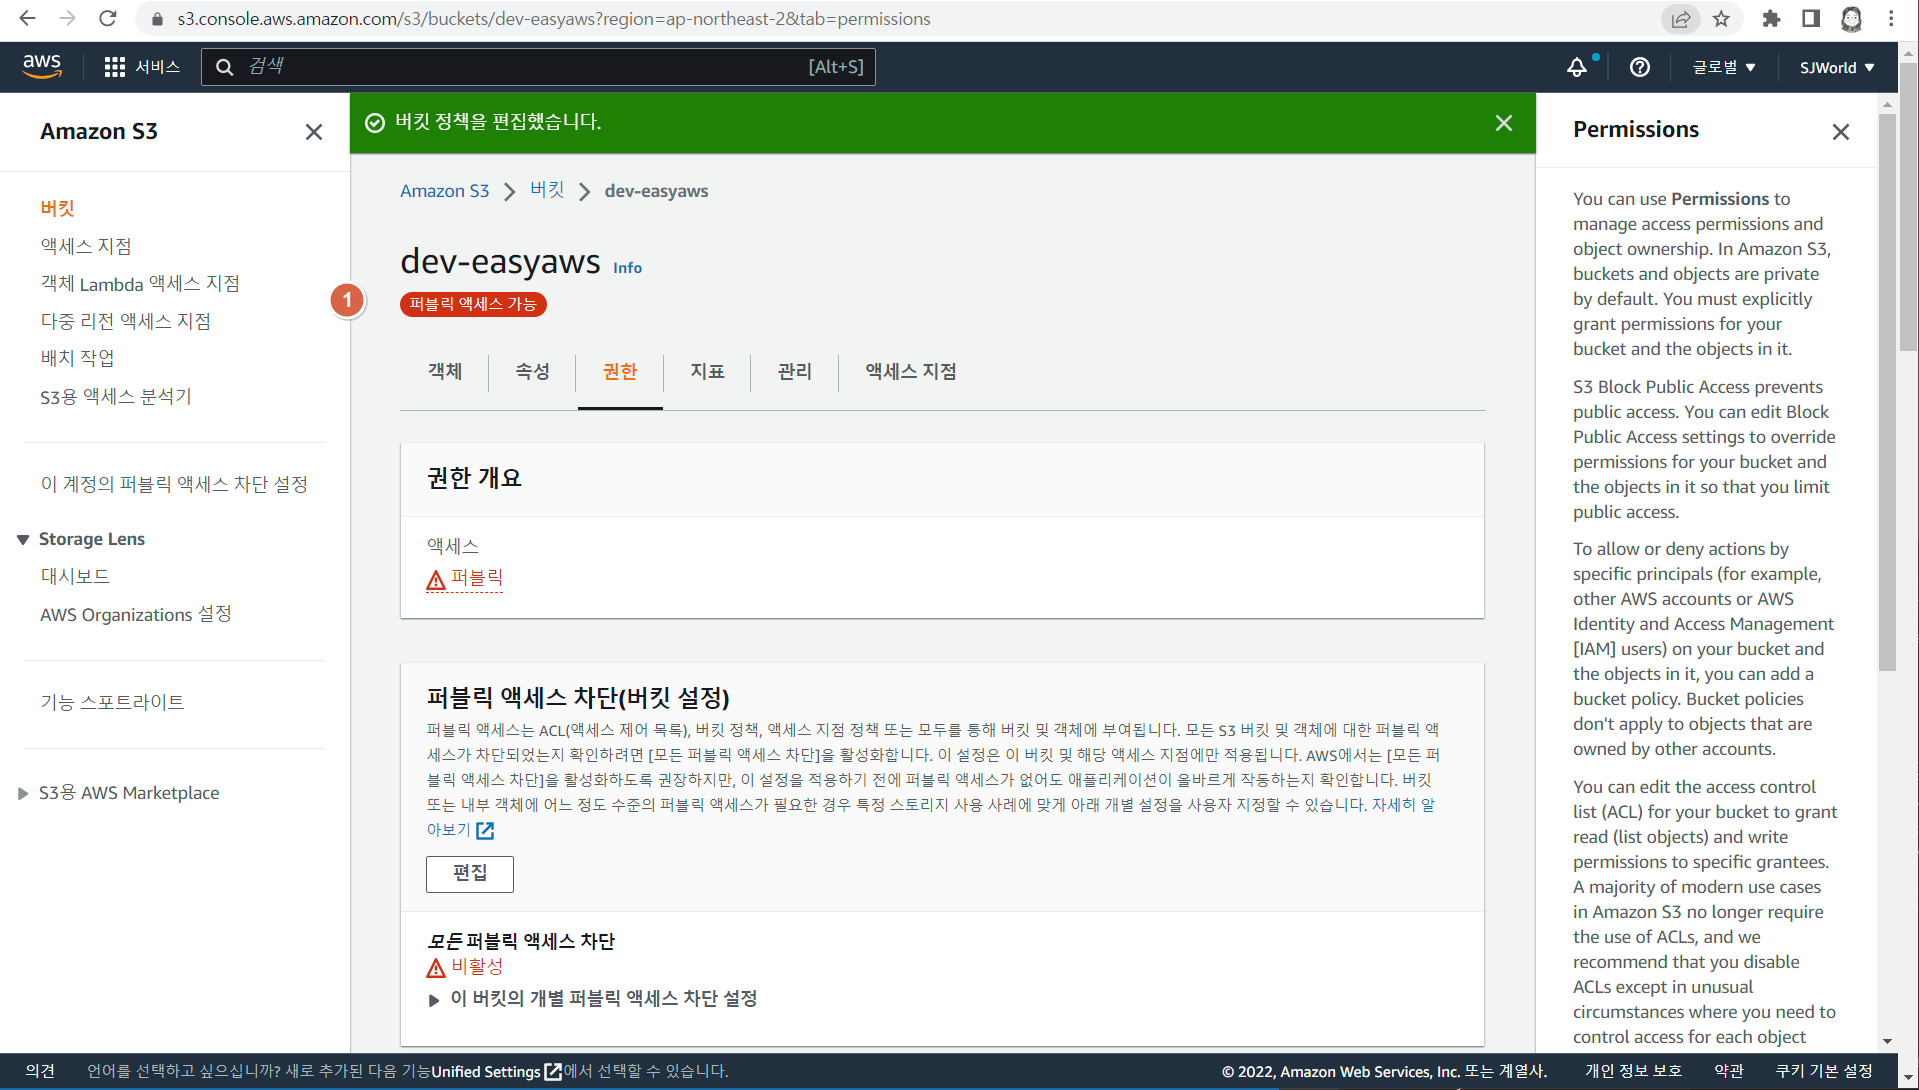Screen dimensions: 1919x1090
Task: Open the 글로벌 region dropdown
Action: click(x=1724, y=67)
